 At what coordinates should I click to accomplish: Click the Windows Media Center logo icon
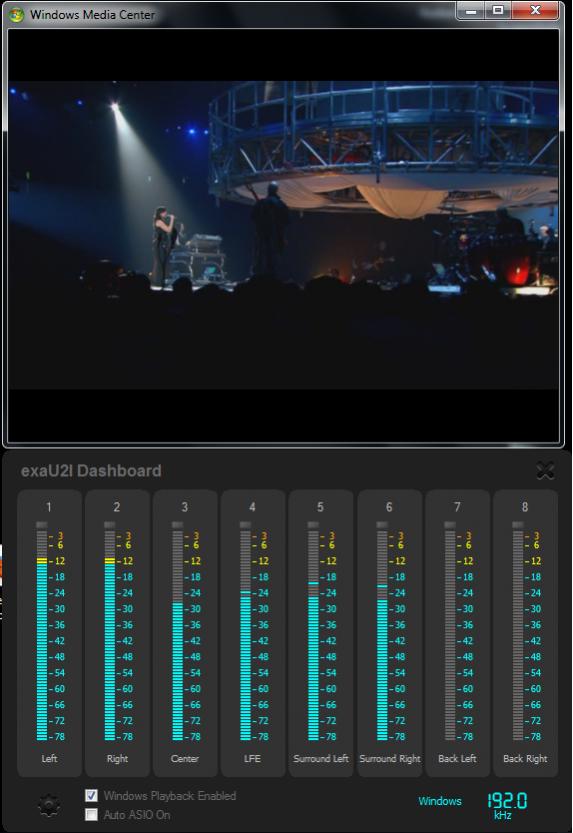point(16,14)
